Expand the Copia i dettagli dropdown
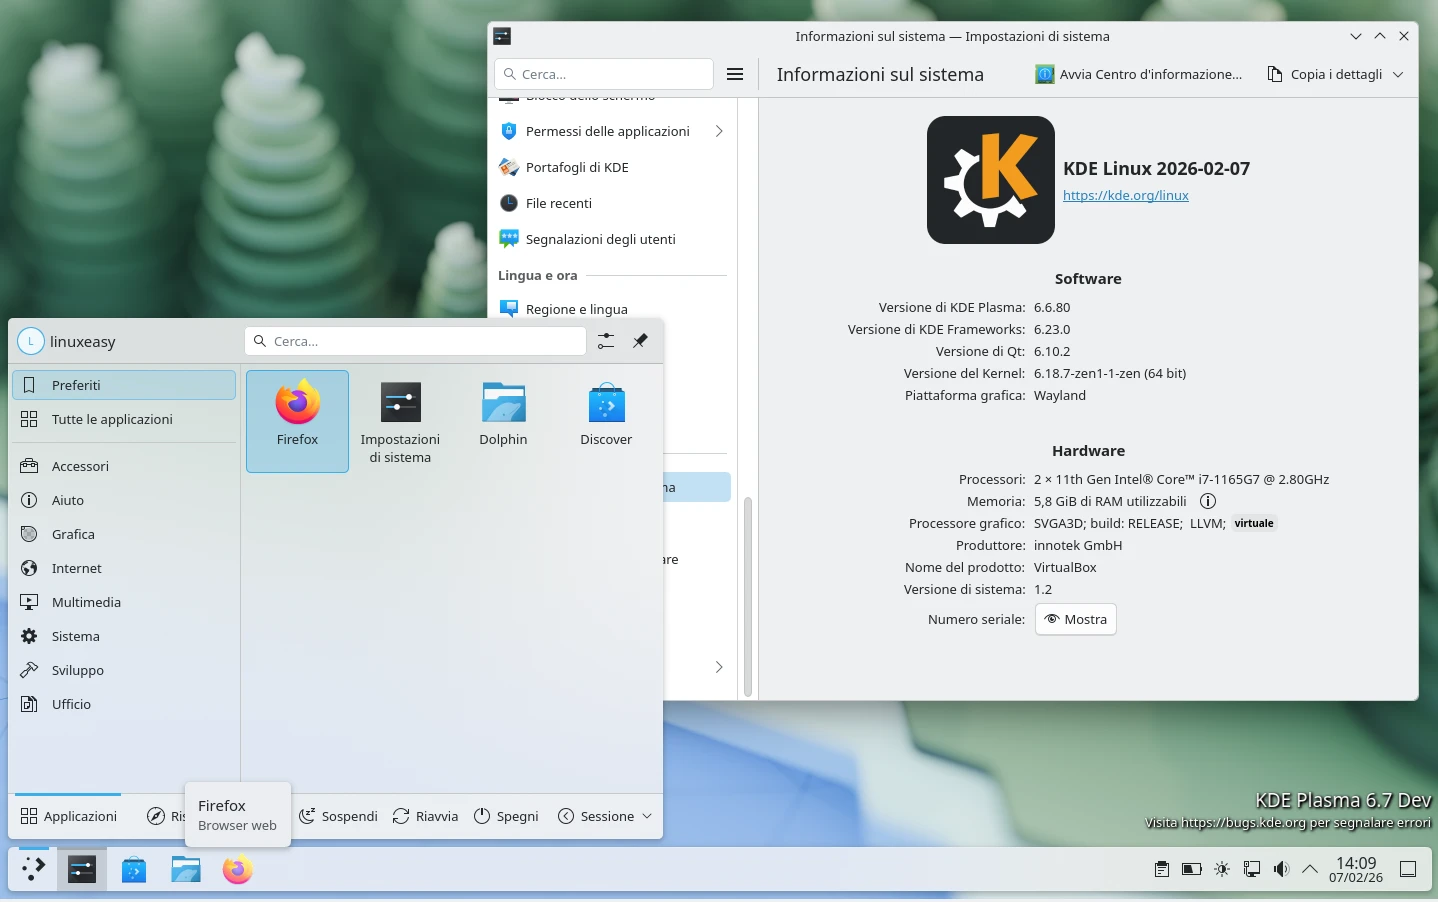This screenshot has height=902, width=1438. 1399,74
